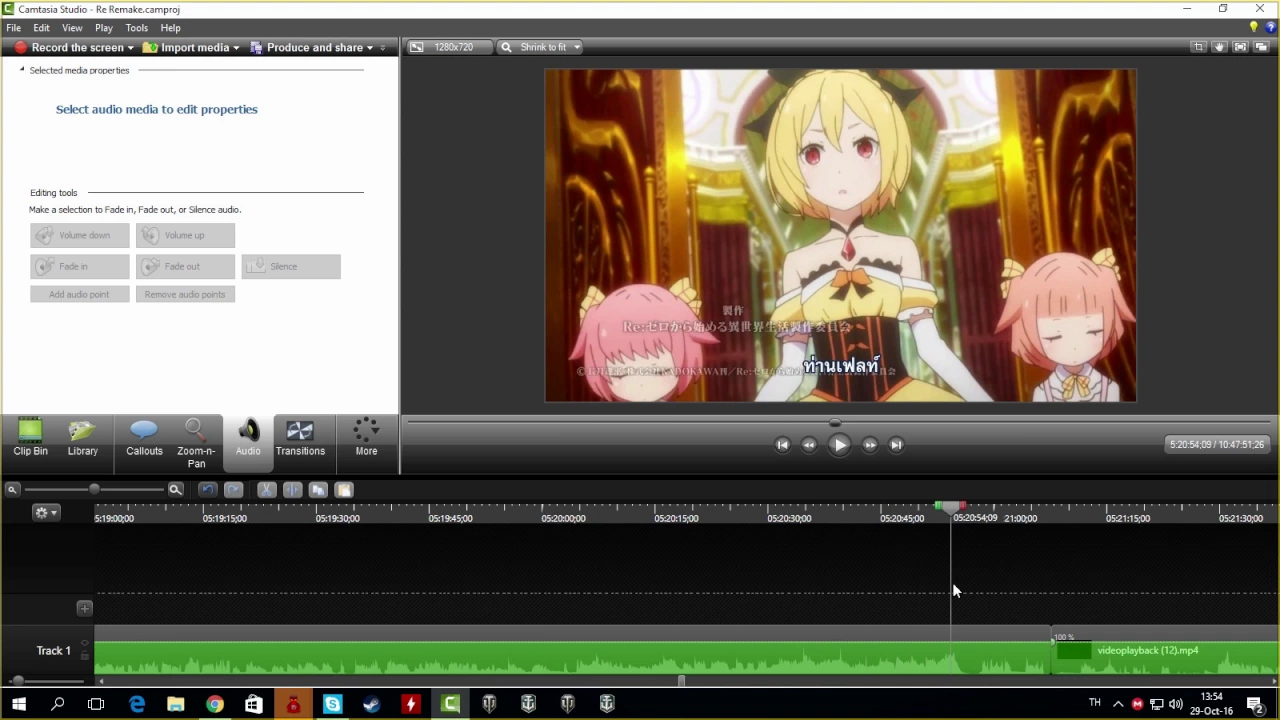Screen dimensions: 1280x720
Task: Open Google Chrome from taskbar
Action: click(x=215, y=704)
